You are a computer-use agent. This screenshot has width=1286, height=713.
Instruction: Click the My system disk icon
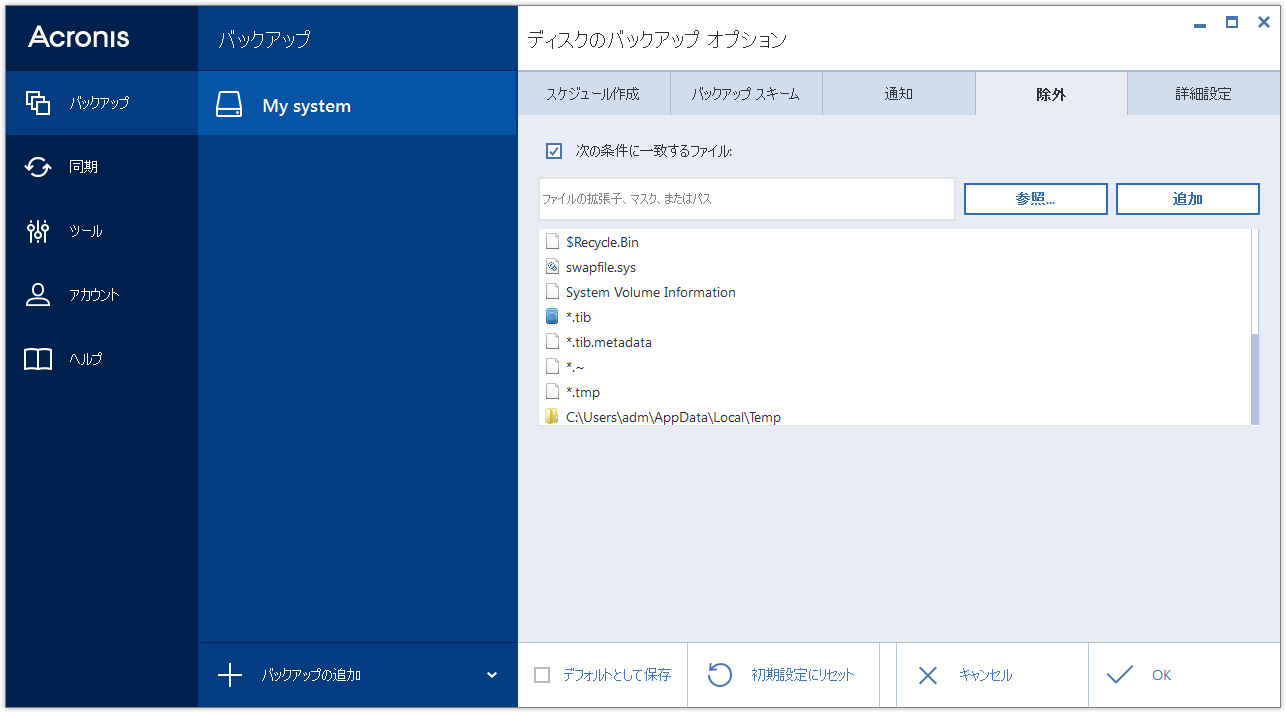pos(230,106)
